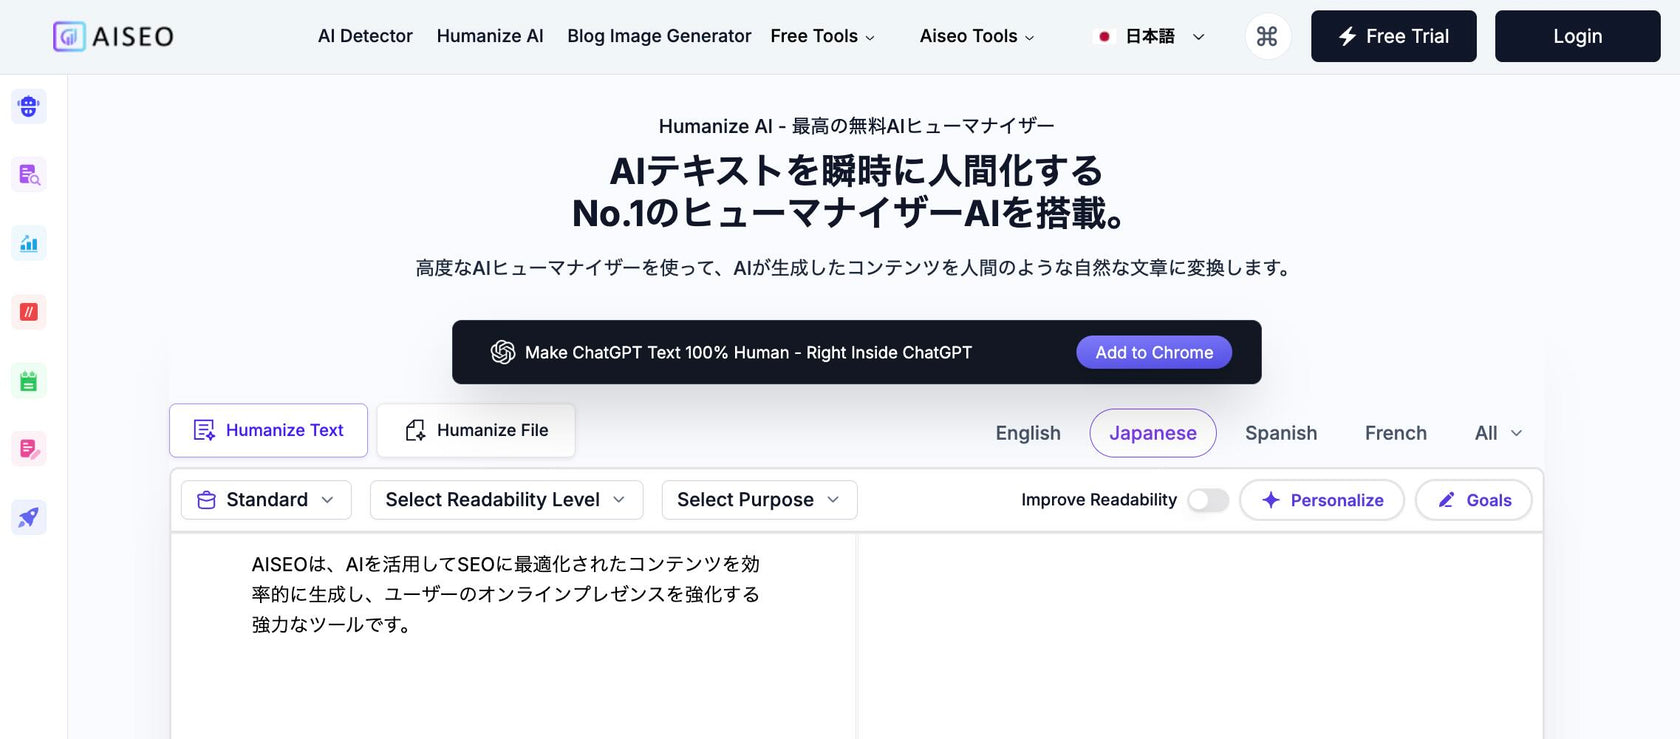Image resolution: width=1680 pixels, height=739 pixels.
Task: Click the Free Trial button
Action: pyautogui.click(x=1394, y=36)
